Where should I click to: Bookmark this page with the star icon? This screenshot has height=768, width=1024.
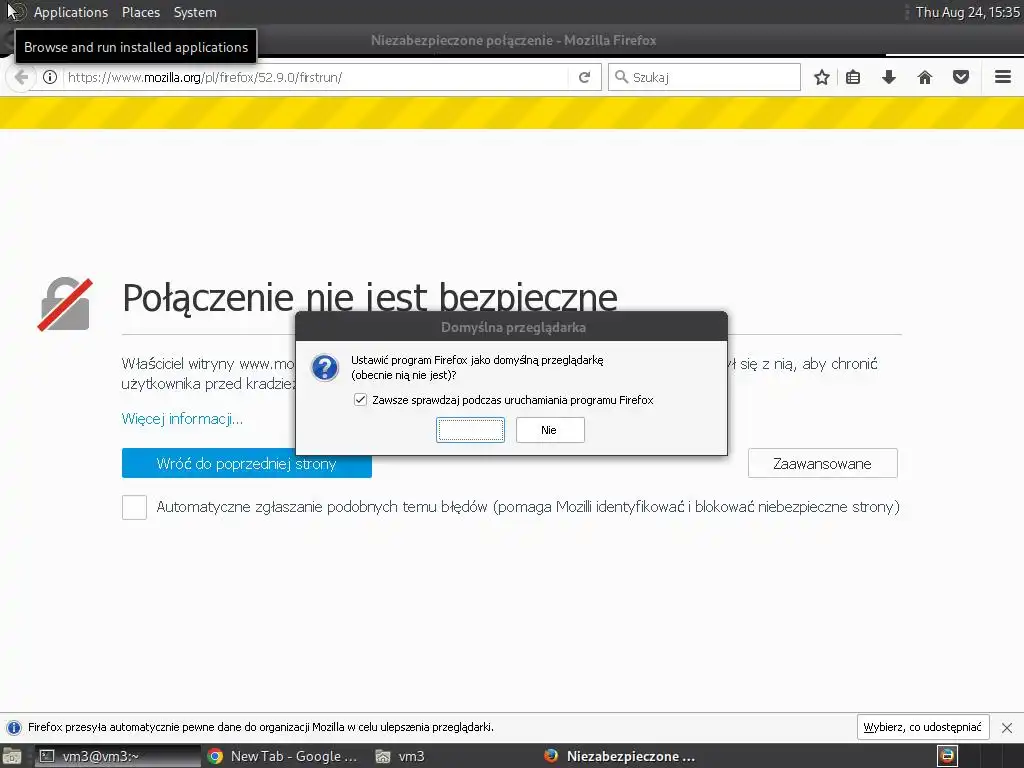tap(822, 77)
